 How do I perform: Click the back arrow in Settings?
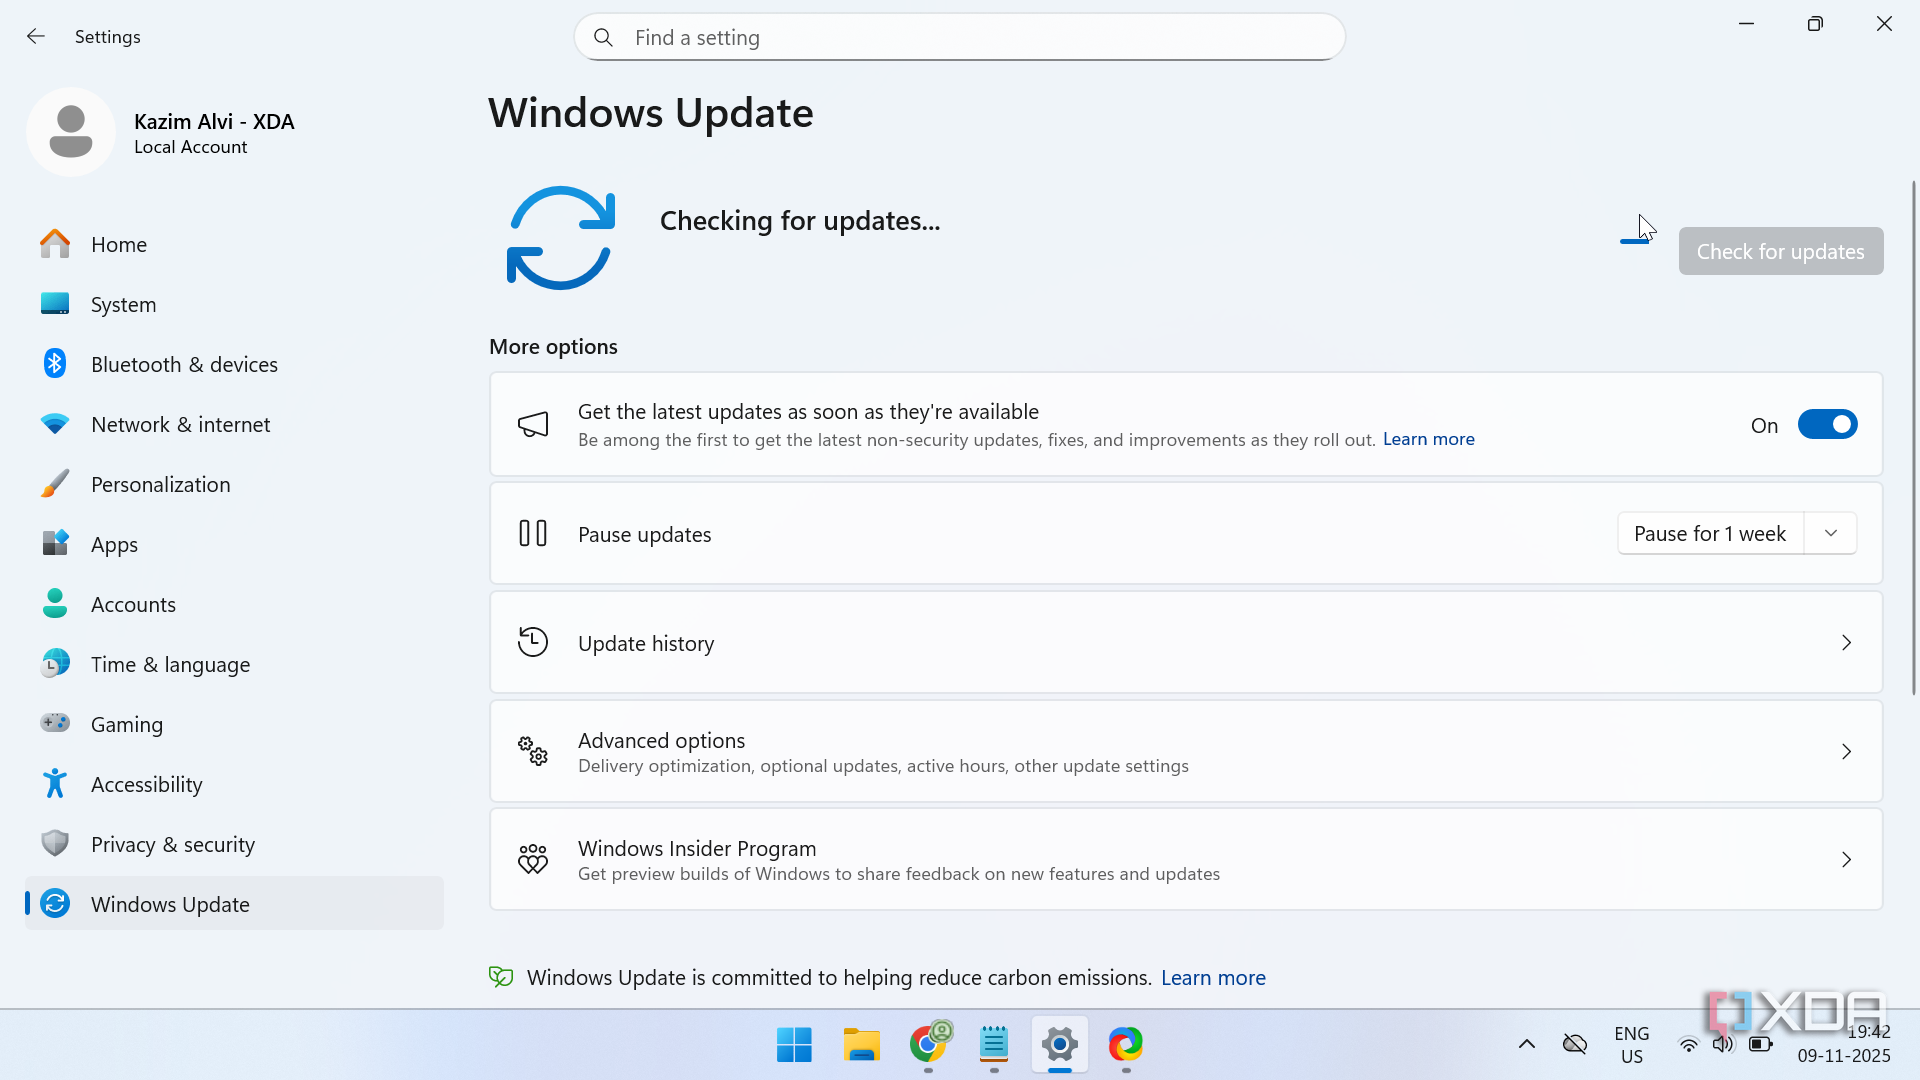[x=36, y=37]
